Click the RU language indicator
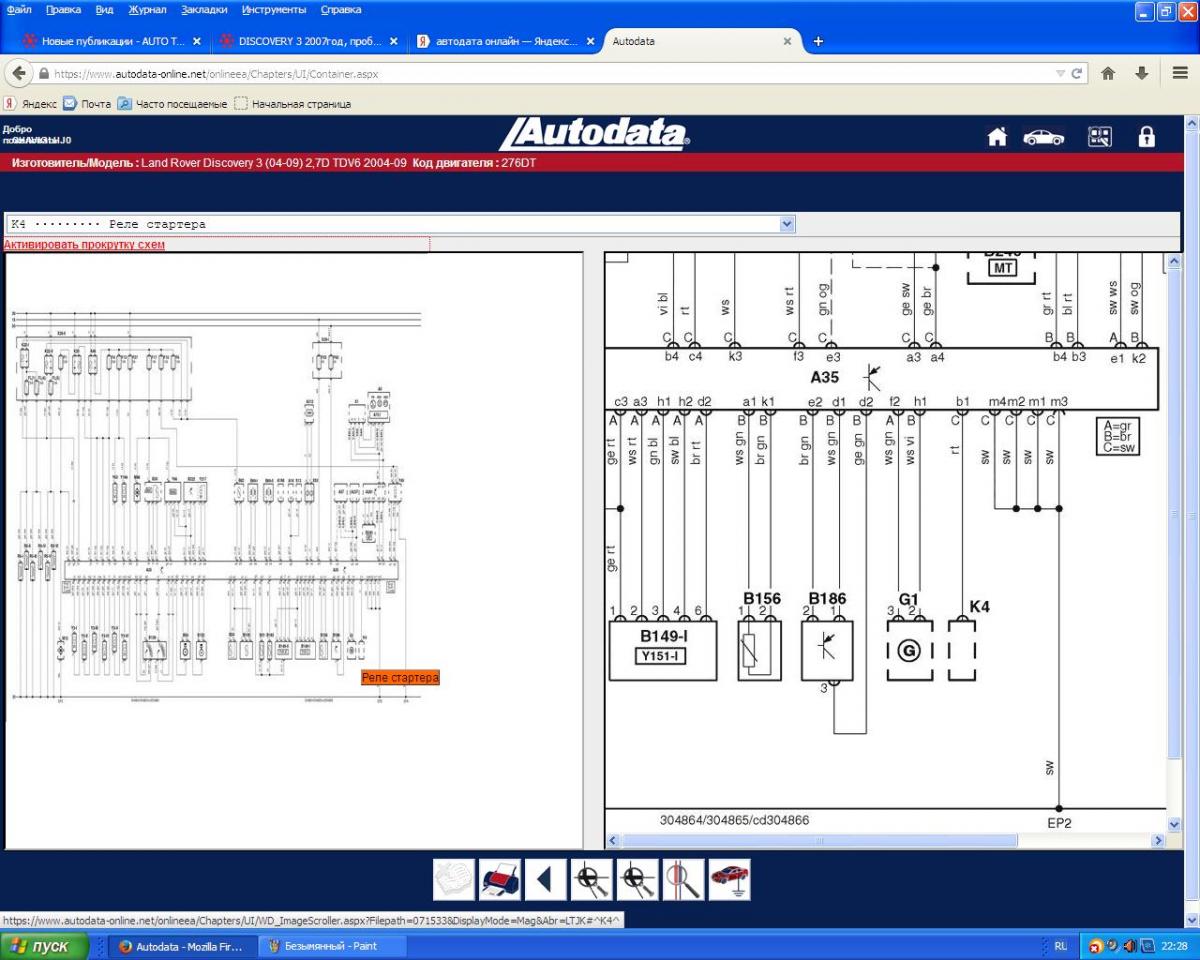1200x960 pixels. pos(1061,946)
